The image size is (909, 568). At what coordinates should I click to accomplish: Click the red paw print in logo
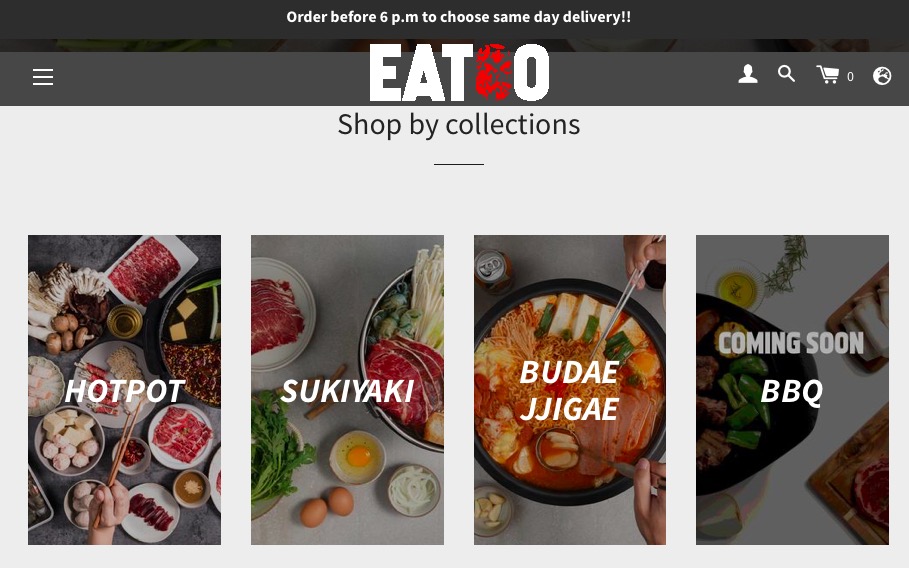[494, 72]
